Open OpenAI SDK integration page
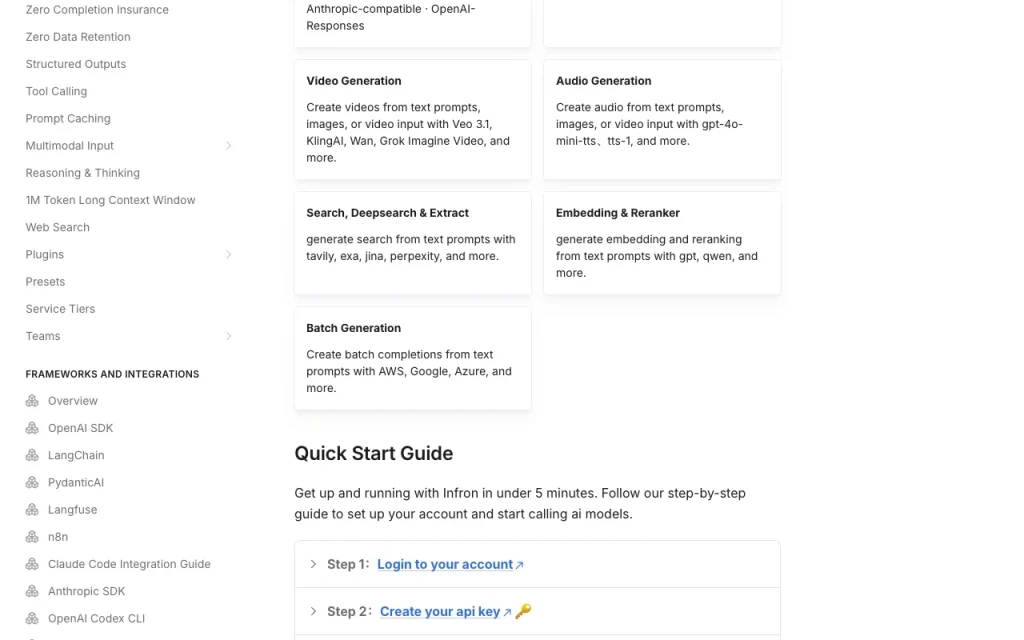Screen dimensions: 1024x640 click(x=80, y=428)
